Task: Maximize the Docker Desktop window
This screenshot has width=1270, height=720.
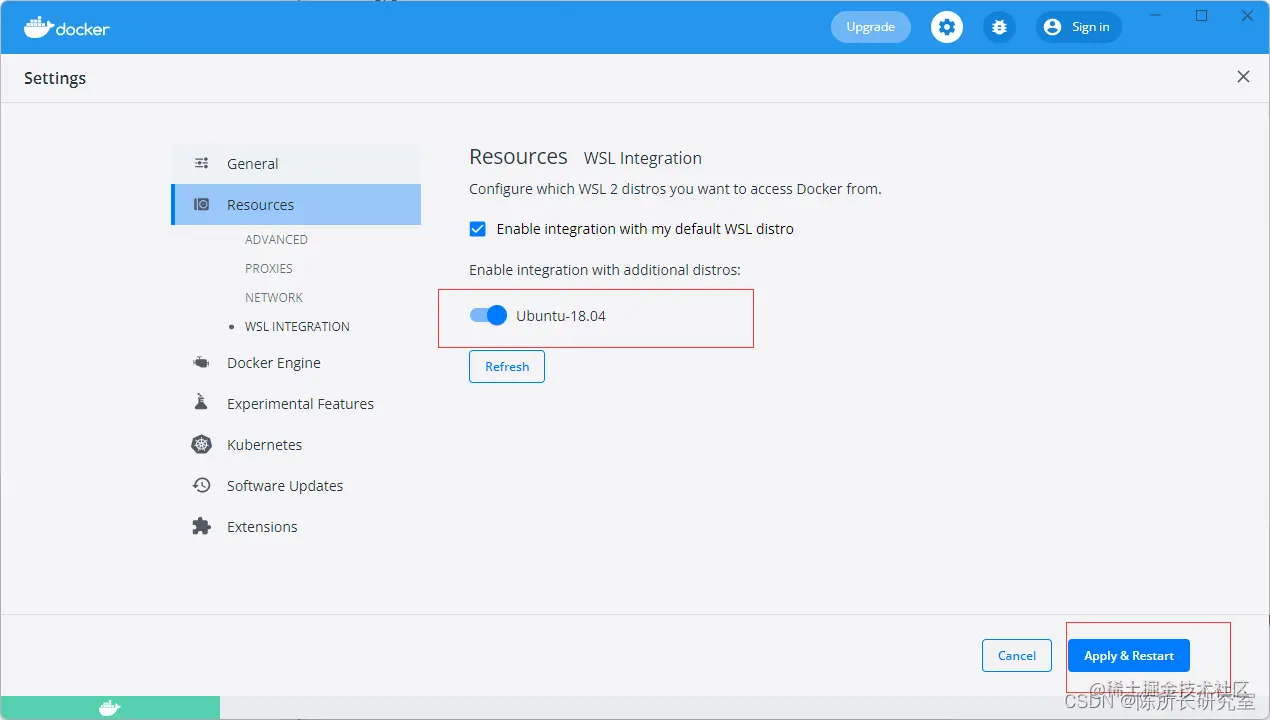Action: pos(1202,16)
